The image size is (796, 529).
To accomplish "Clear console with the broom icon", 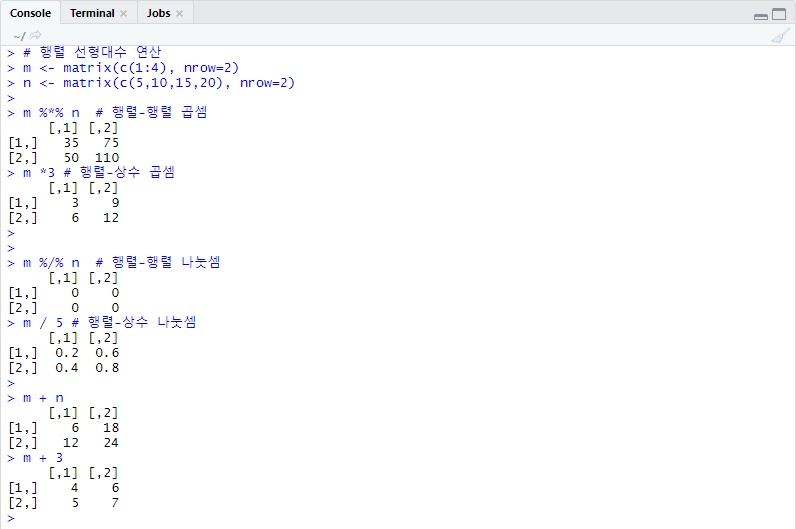I will 780,36.
